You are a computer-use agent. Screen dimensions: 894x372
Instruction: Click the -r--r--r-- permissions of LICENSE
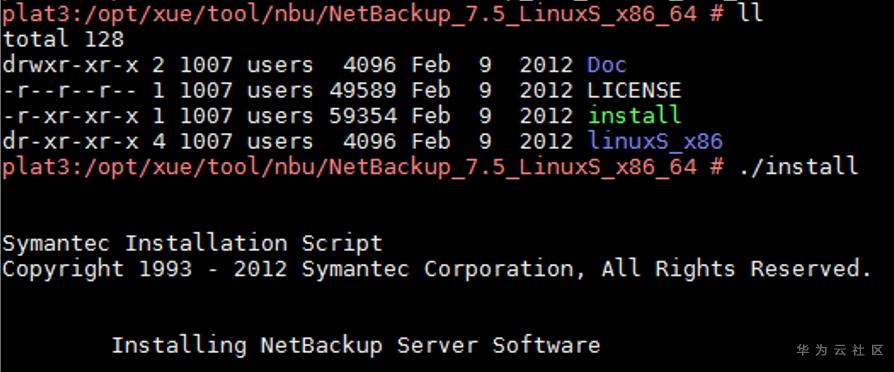point(70,91)
